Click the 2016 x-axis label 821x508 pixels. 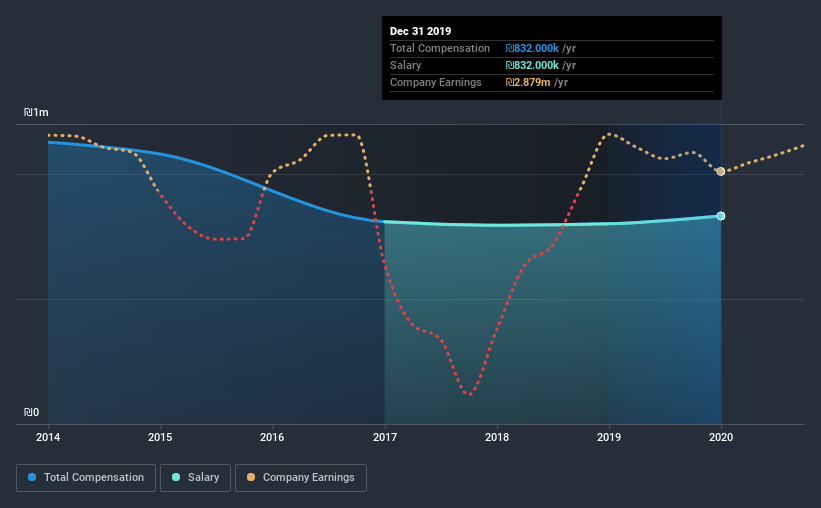point(272,437)
